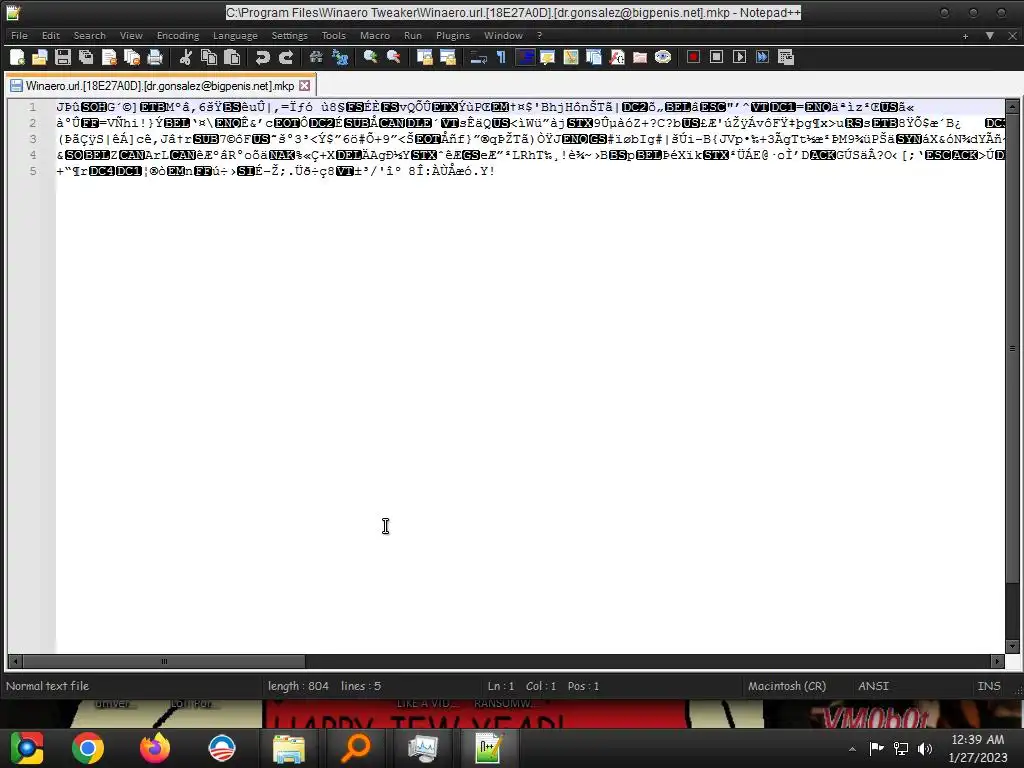Viewport: 1024px width, 768px height.
Task: Toggle Word wrap toolbar button
Action: [x=478, y=57]
